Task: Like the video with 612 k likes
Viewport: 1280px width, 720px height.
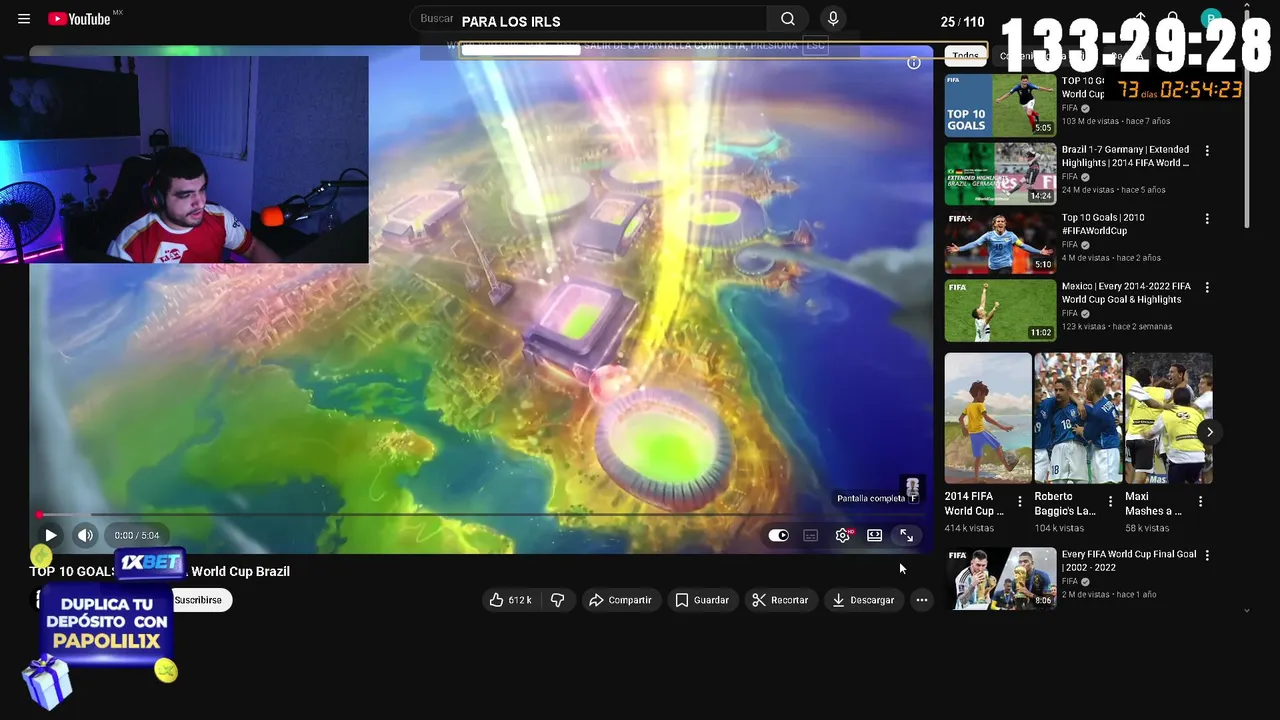Action: pyautogui.click(x=510, y=600)
